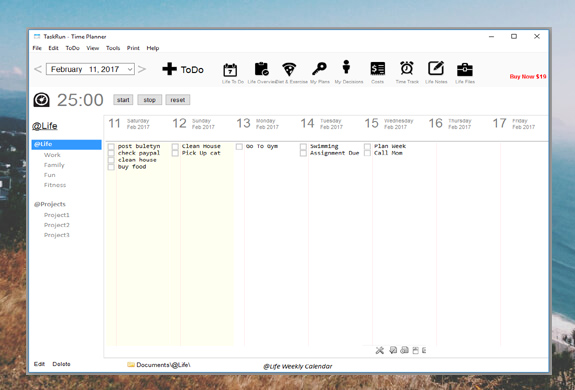Select Fitness in the sidebar

tap(55, 185)
